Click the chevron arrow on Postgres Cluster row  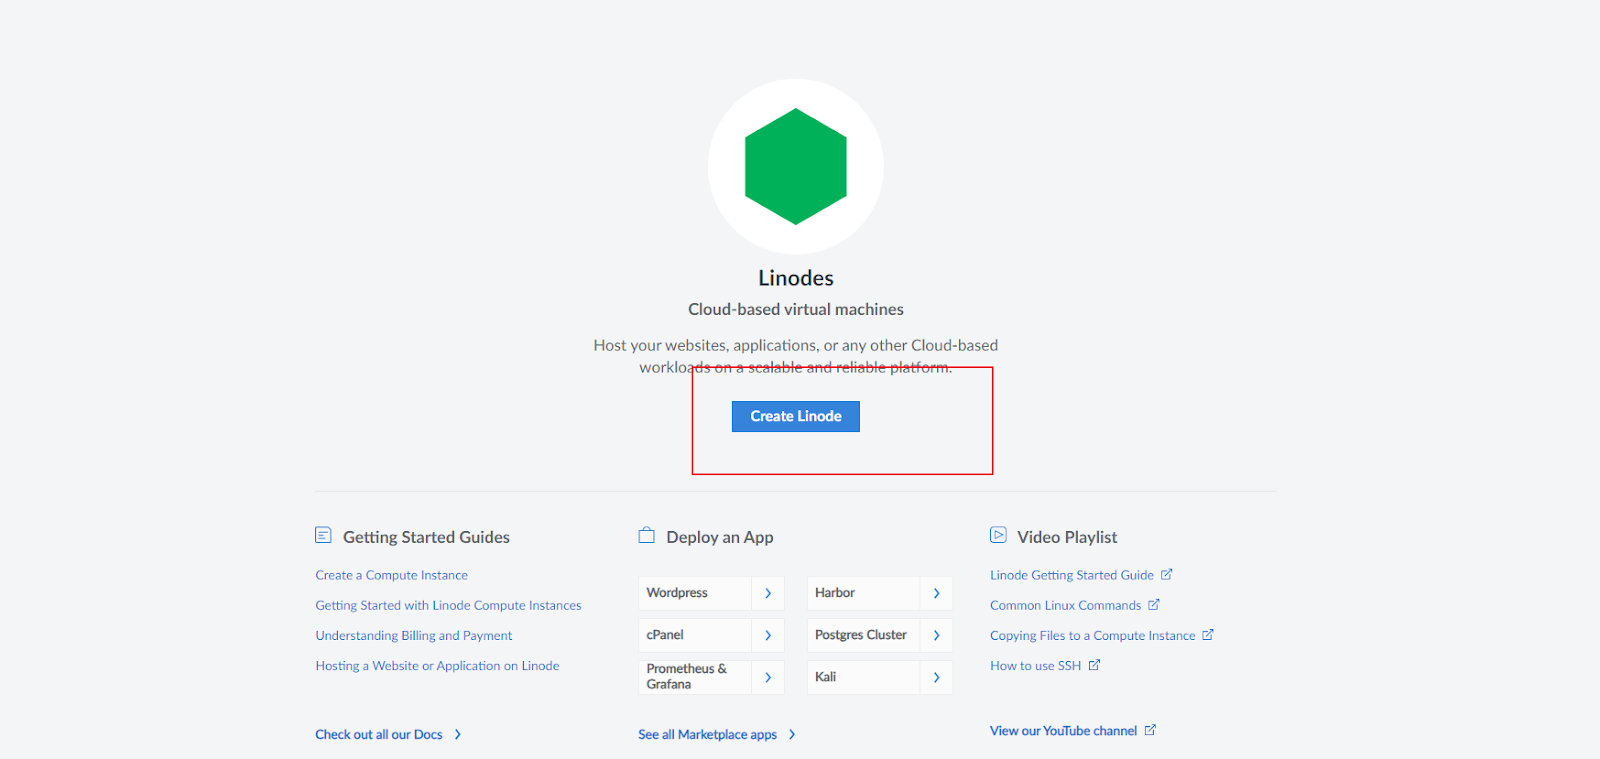(936, 635)
